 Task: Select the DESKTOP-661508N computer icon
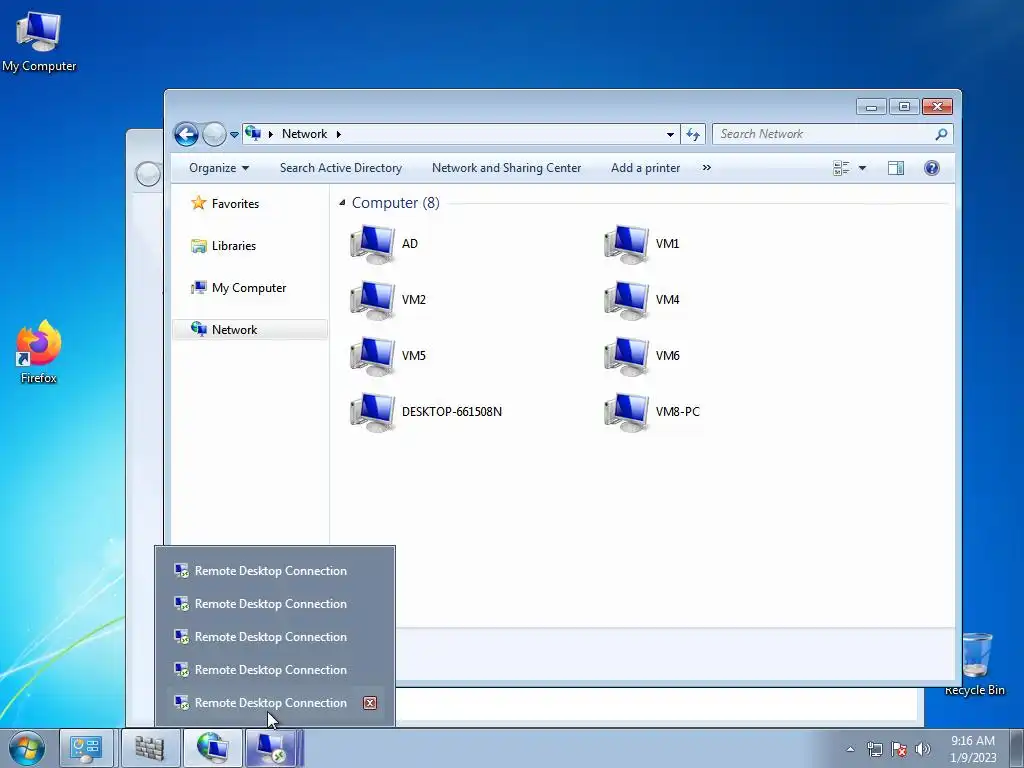pyautogui.click(x=372, y=412)
